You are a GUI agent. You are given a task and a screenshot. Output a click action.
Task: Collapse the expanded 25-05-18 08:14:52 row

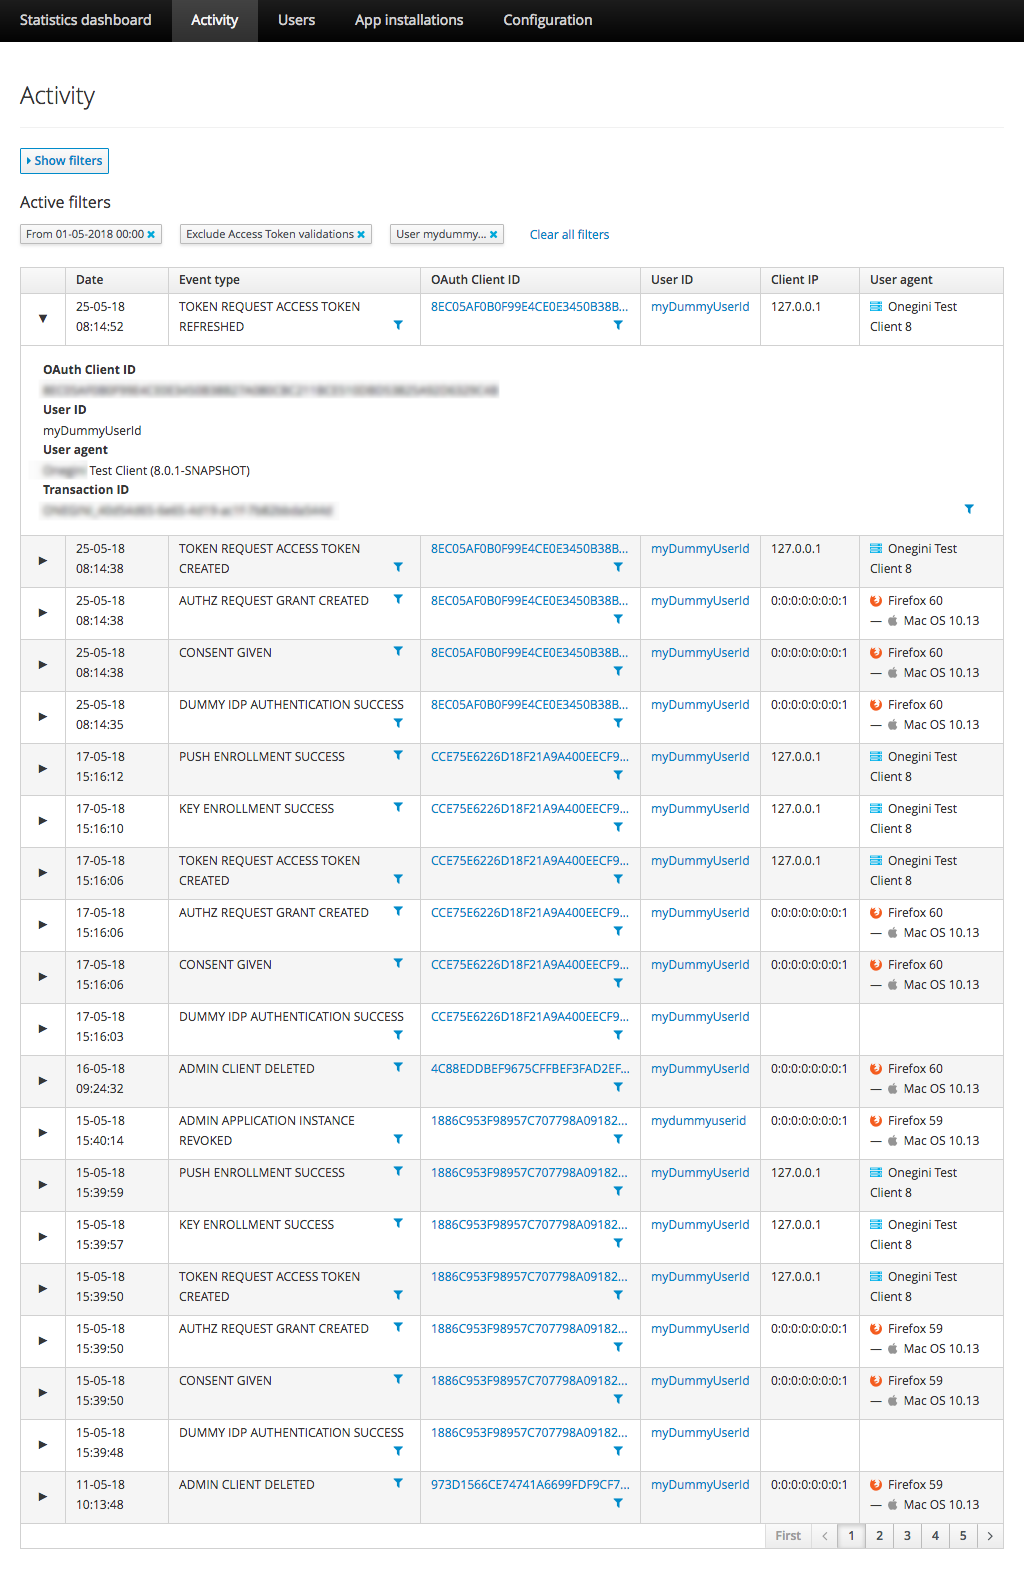pos(43,318)
